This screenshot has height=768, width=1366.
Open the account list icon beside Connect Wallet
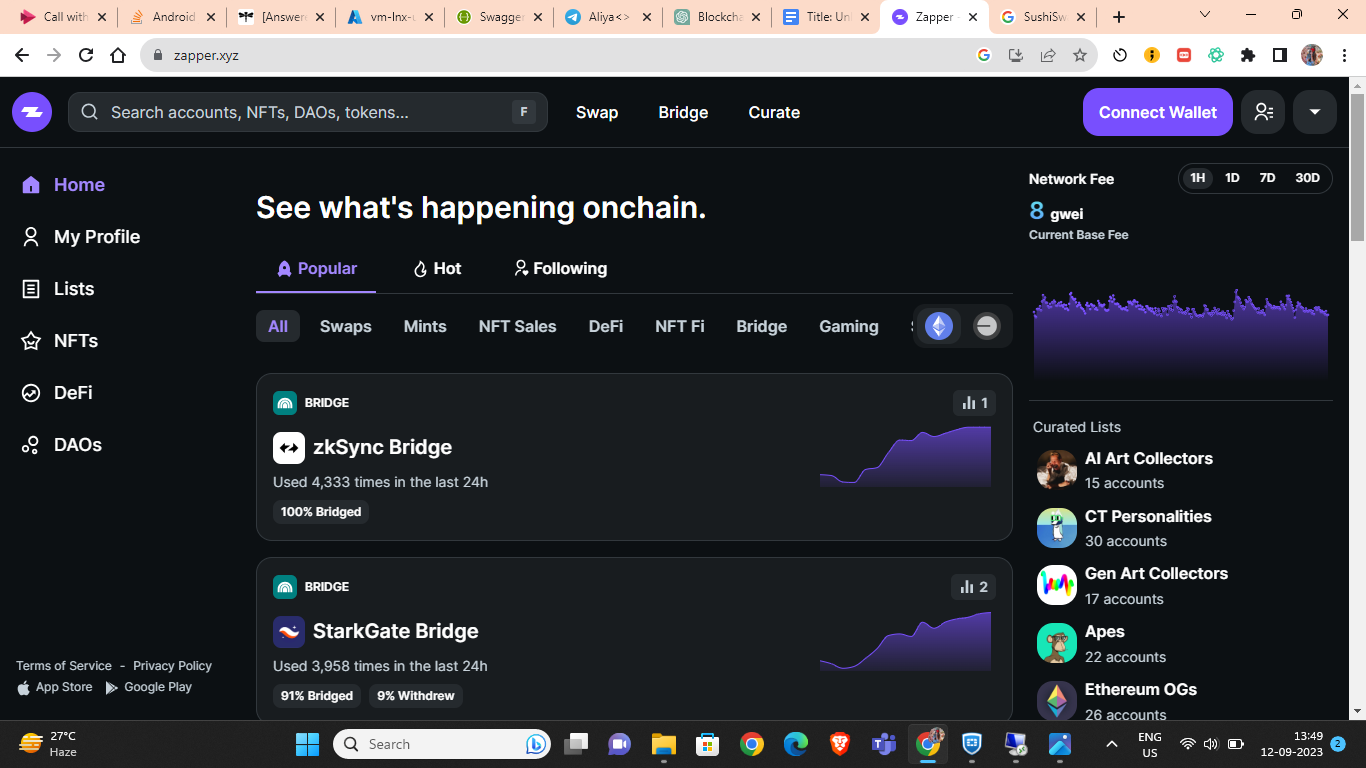[1263, 112]
